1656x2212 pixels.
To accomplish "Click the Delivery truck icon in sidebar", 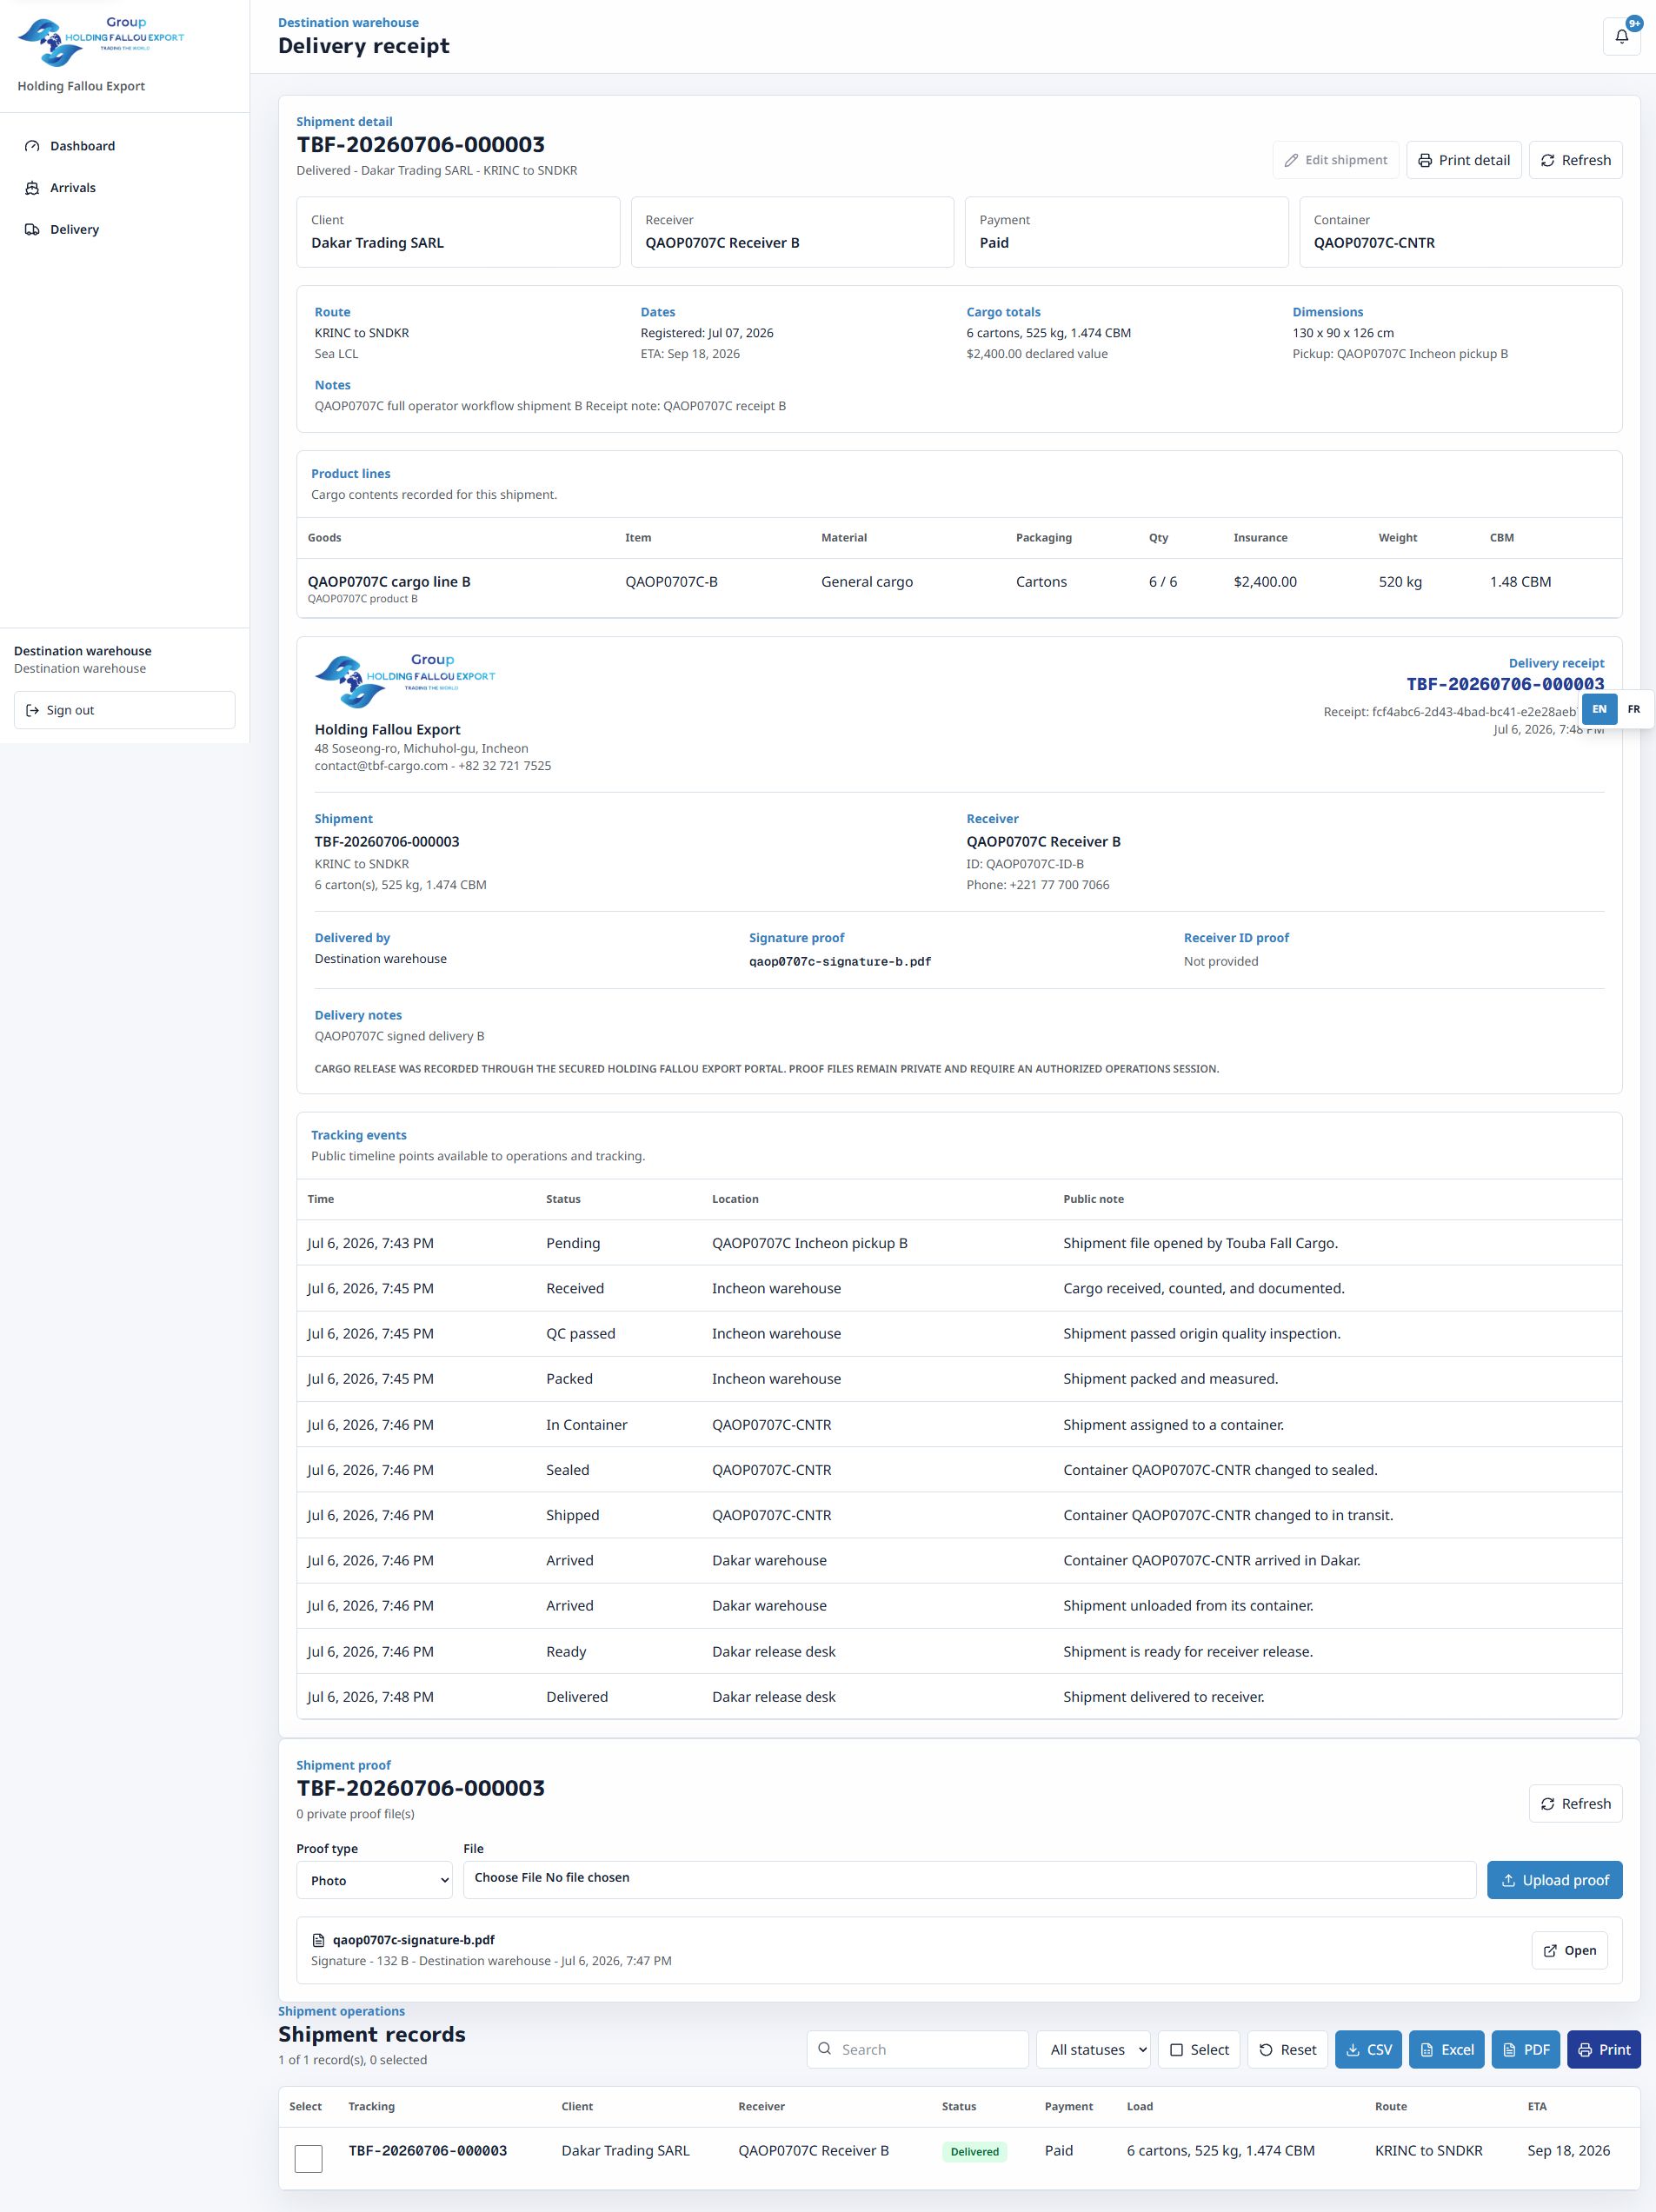I will (x=32, y=229).
